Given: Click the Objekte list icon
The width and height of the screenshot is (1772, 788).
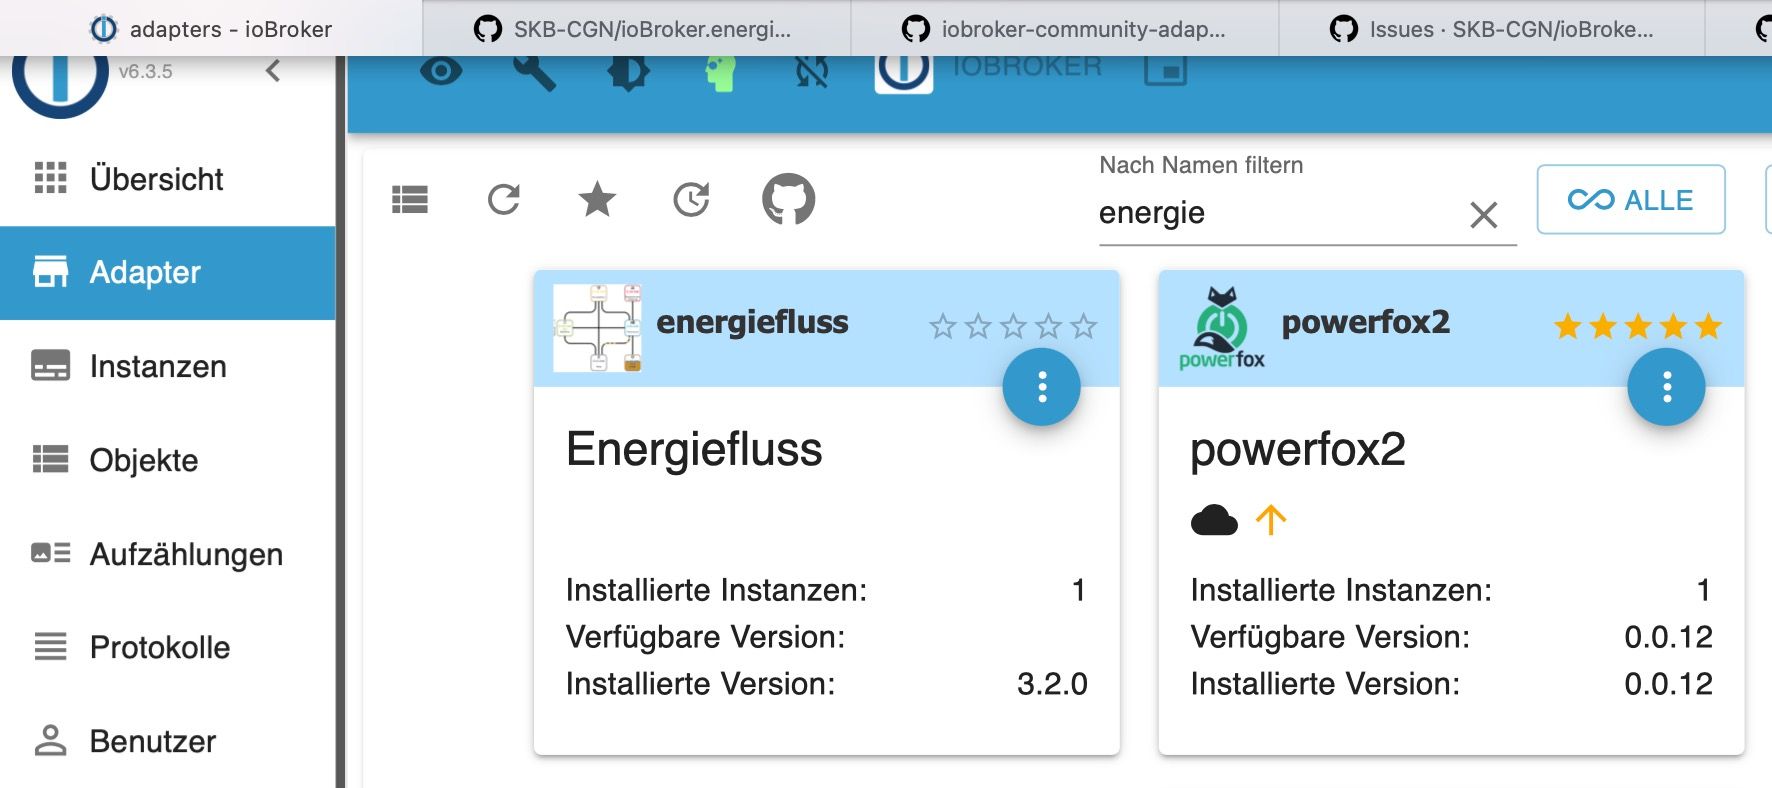Looking at the screenshot, I should point(51,459).
